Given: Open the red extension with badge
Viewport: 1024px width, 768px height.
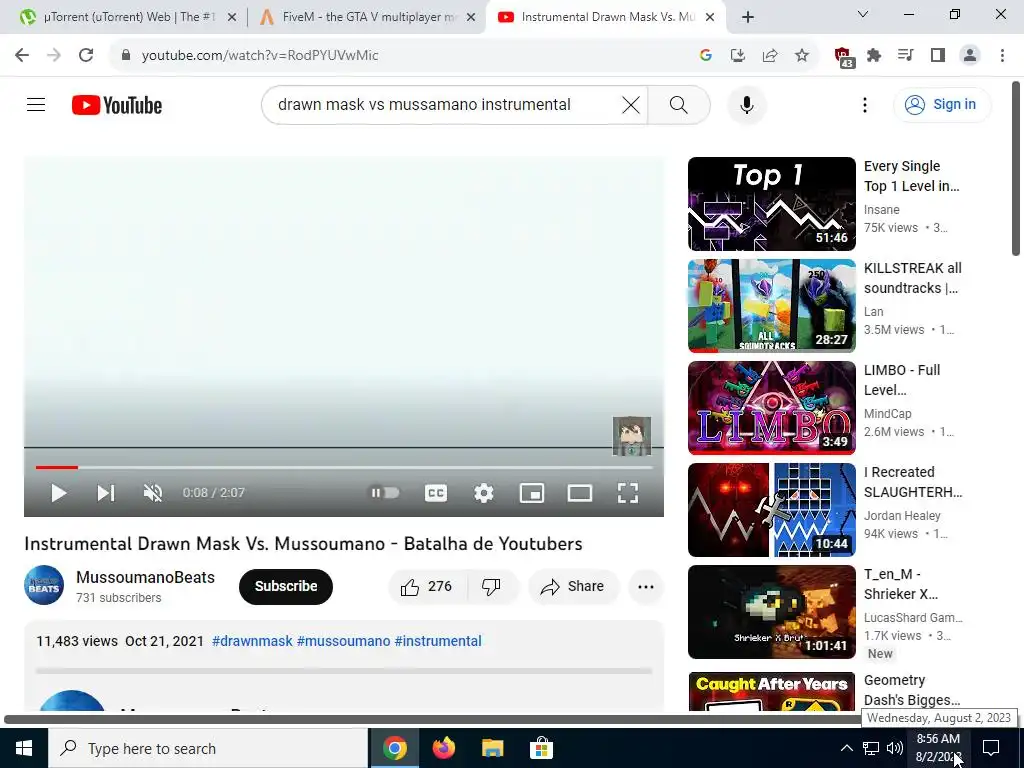Looking at the screenshot, I should [843, 57].
